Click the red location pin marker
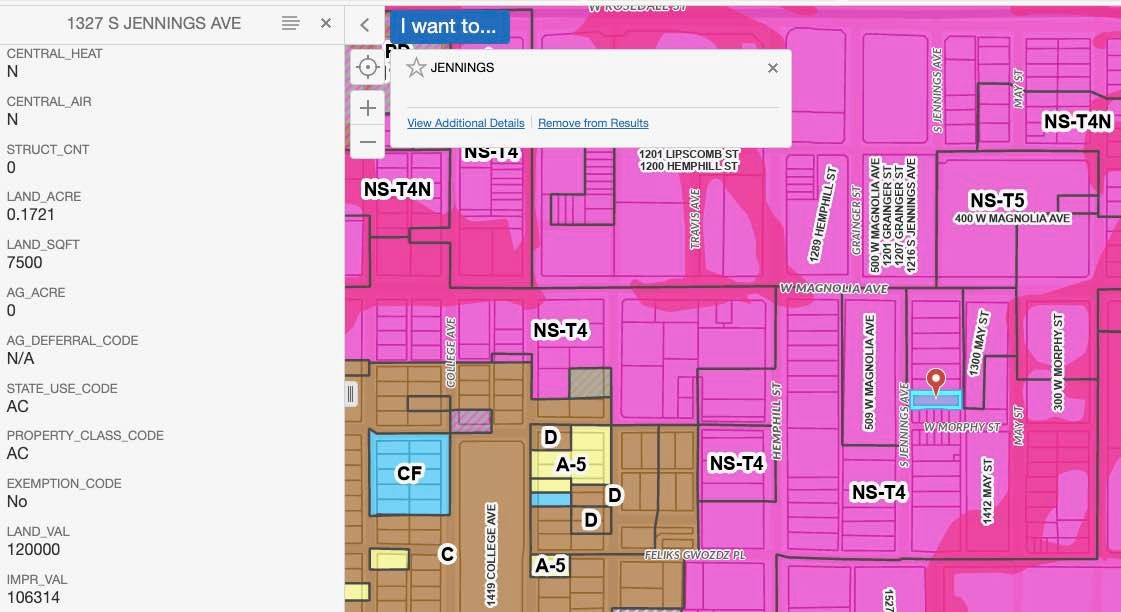 coord(935,379)
